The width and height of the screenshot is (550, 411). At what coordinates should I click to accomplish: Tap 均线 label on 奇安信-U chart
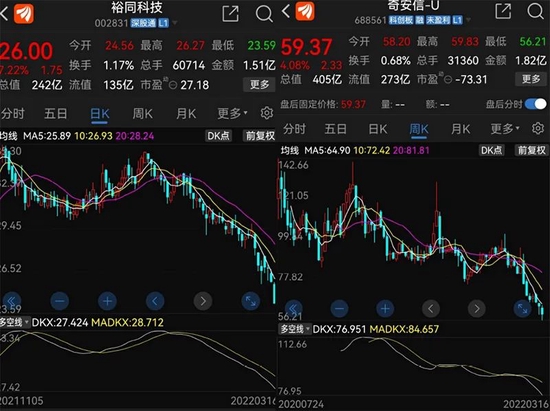(290, 150)
